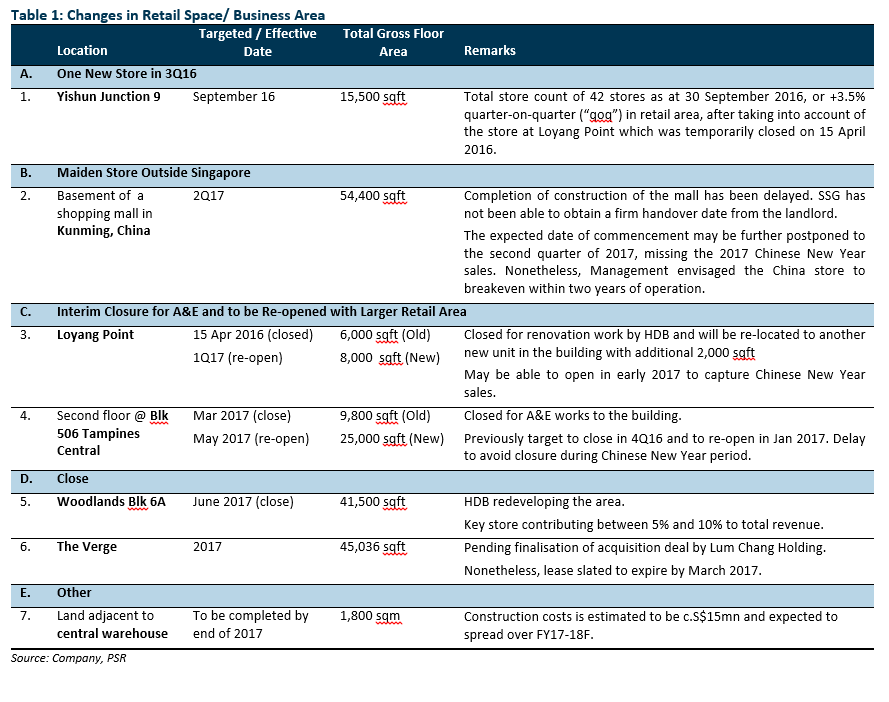Image resolution: width=889 pixels, height=702 pixels.
Task: Click the 'Loyang Point' location cell
Action: (95, 335)
